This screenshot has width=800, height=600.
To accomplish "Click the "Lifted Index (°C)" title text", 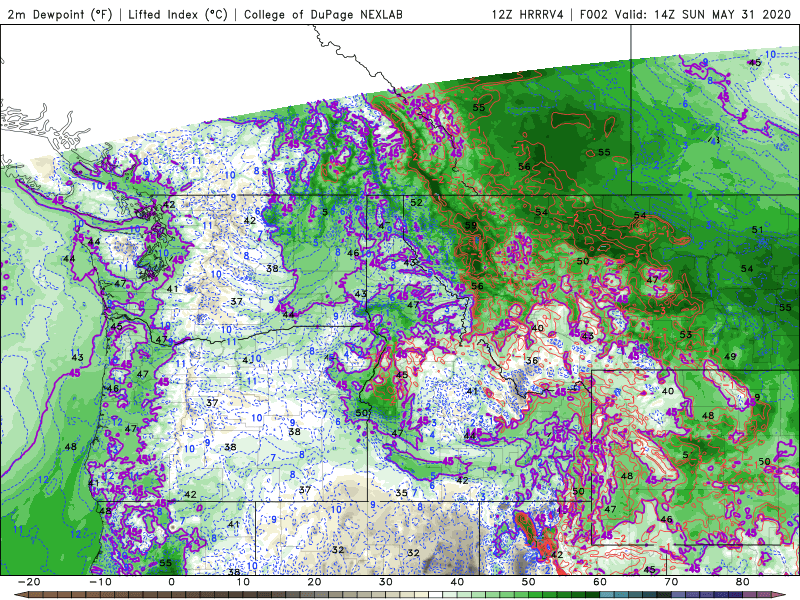I will click(x=178, y=14).
